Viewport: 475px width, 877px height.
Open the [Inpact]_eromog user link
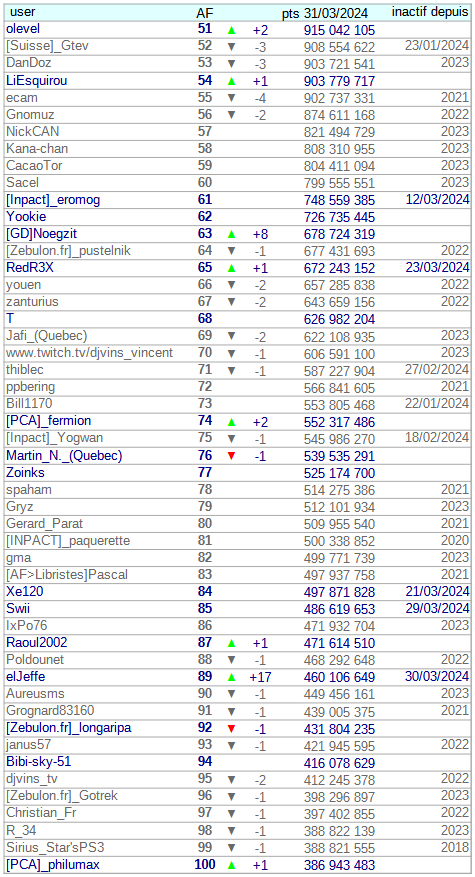point(53,200)
